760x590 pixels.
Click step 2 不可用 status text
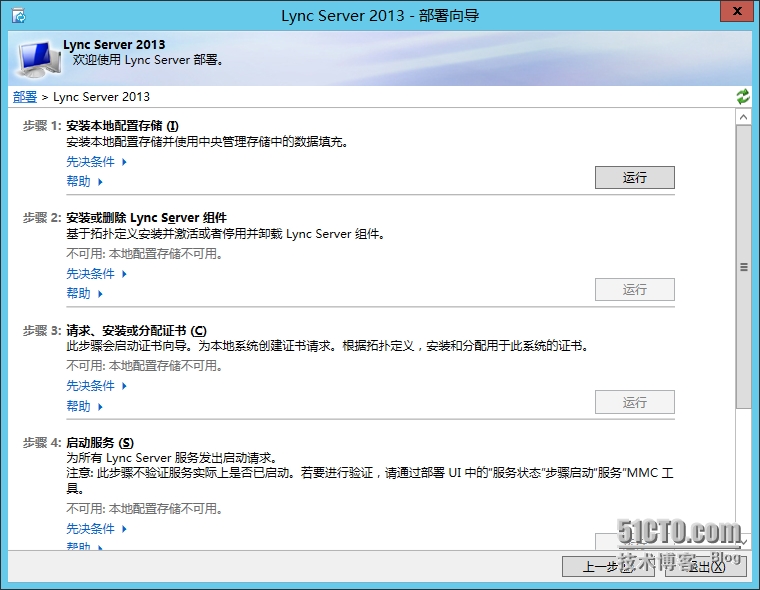tap(144, 254)
